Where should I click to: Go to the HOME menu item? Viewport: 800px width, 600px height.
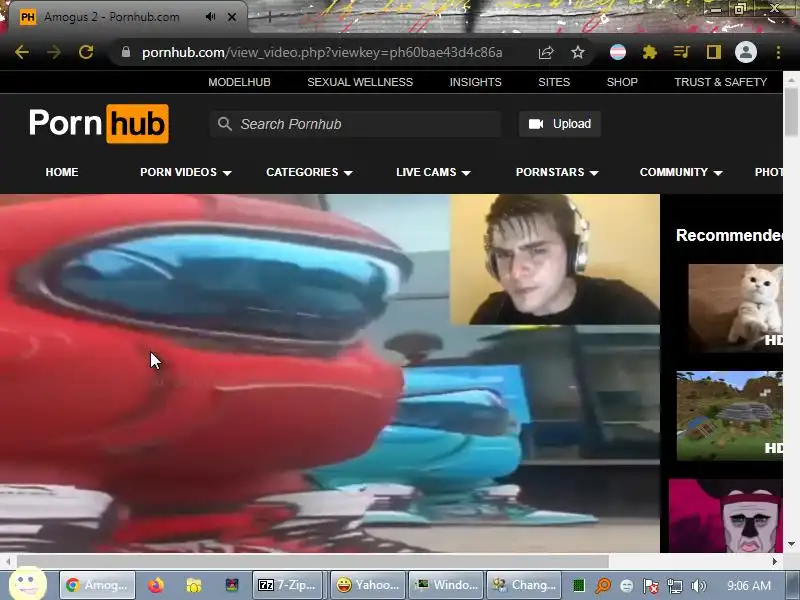62,172
